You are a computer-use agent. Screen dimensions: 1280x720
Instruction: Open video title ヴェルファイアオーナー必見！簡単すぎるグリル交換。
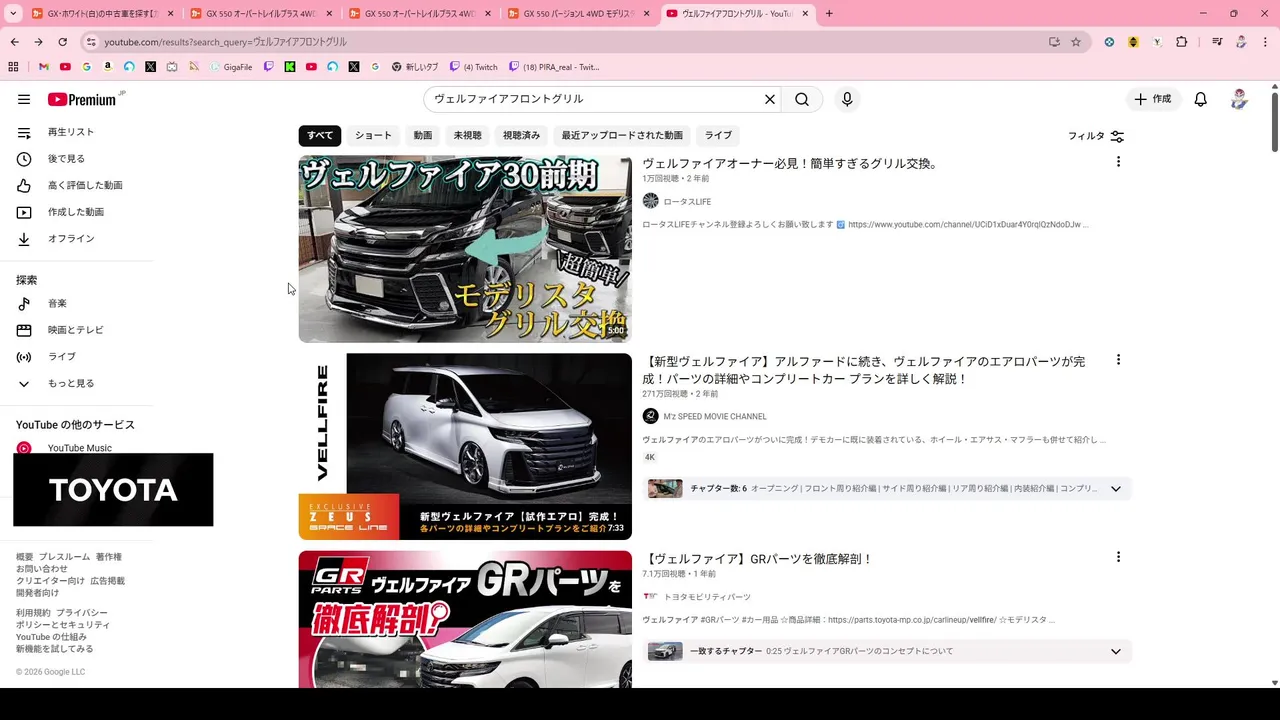(791, 163)
